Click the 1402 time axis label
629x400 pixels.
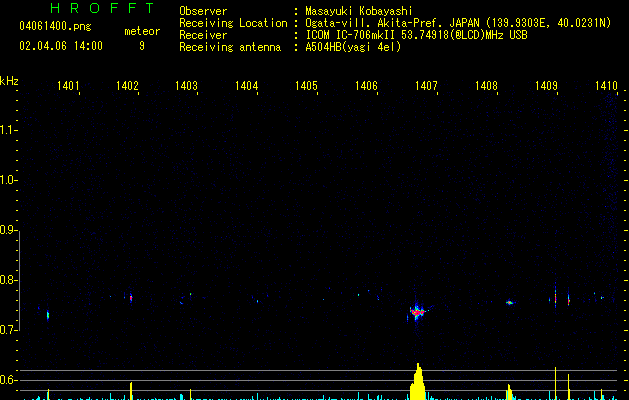(127, 85)
